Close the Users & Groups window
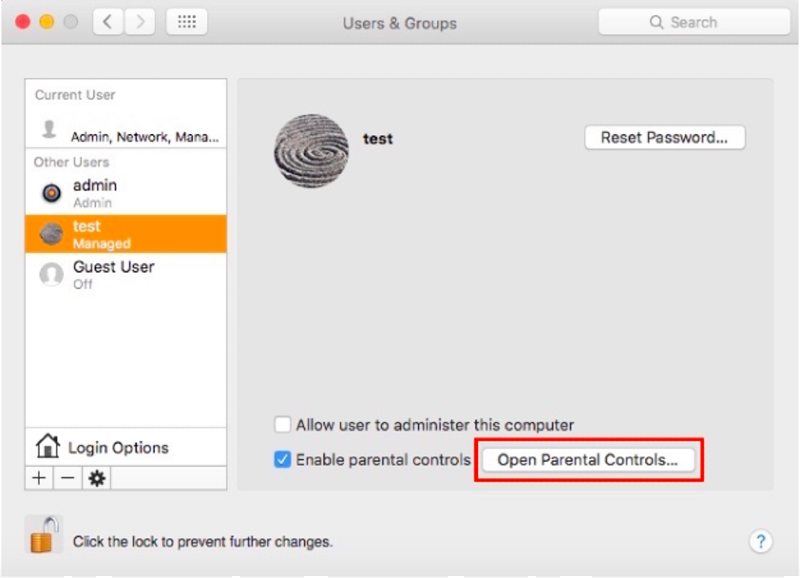This screenshot has width=800, height=578. pyautogui.click(x=22, y=22)
